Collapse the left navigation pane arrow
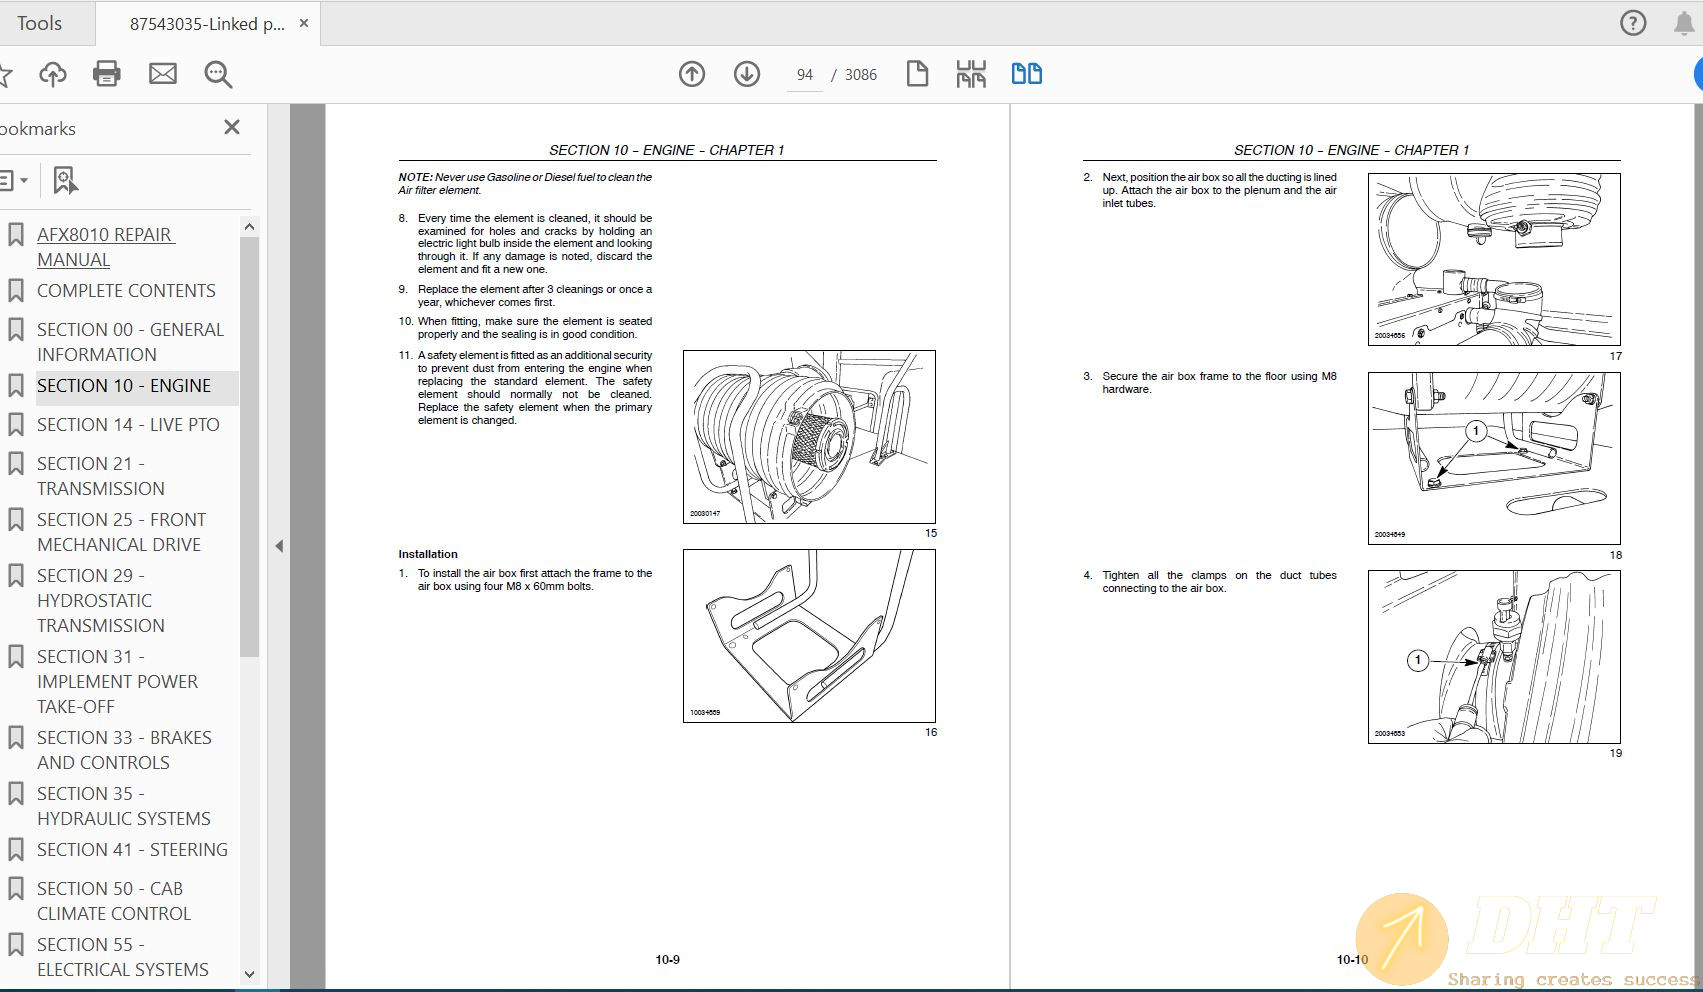 point(279,546)
